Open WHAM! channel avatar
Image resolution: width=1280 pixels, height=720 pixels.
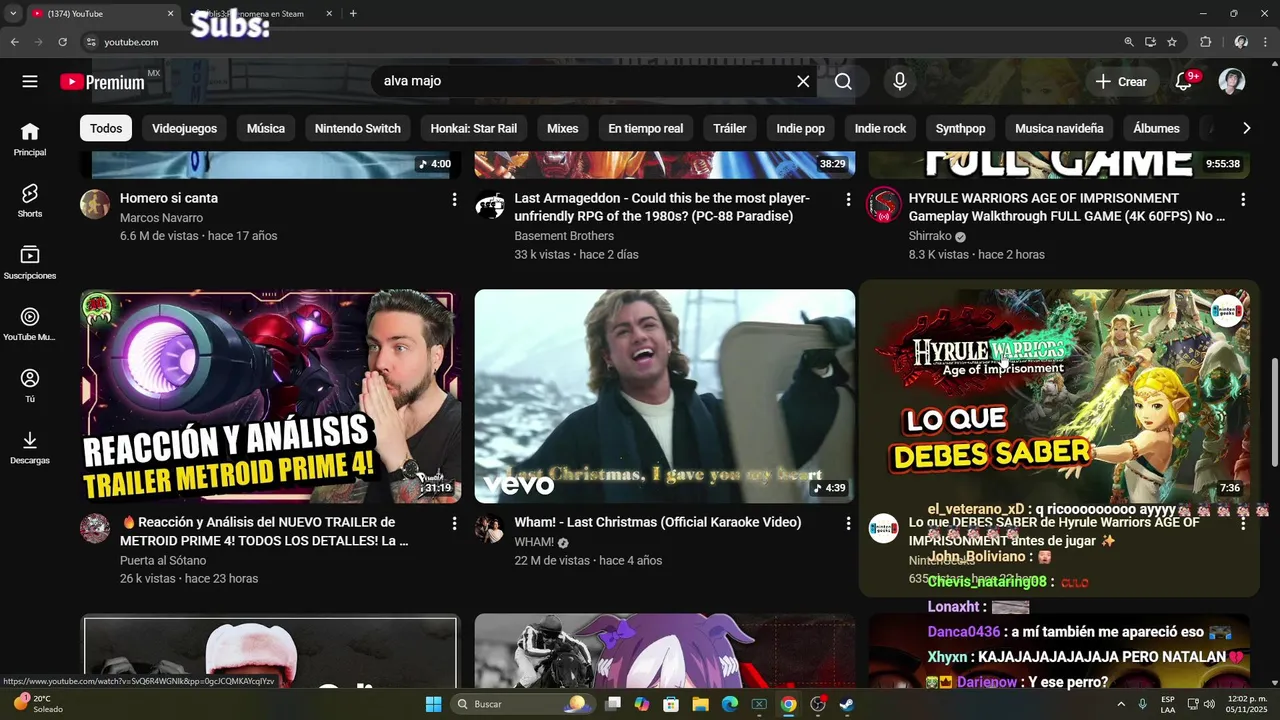pyautogui.click(x=490, y=528)
